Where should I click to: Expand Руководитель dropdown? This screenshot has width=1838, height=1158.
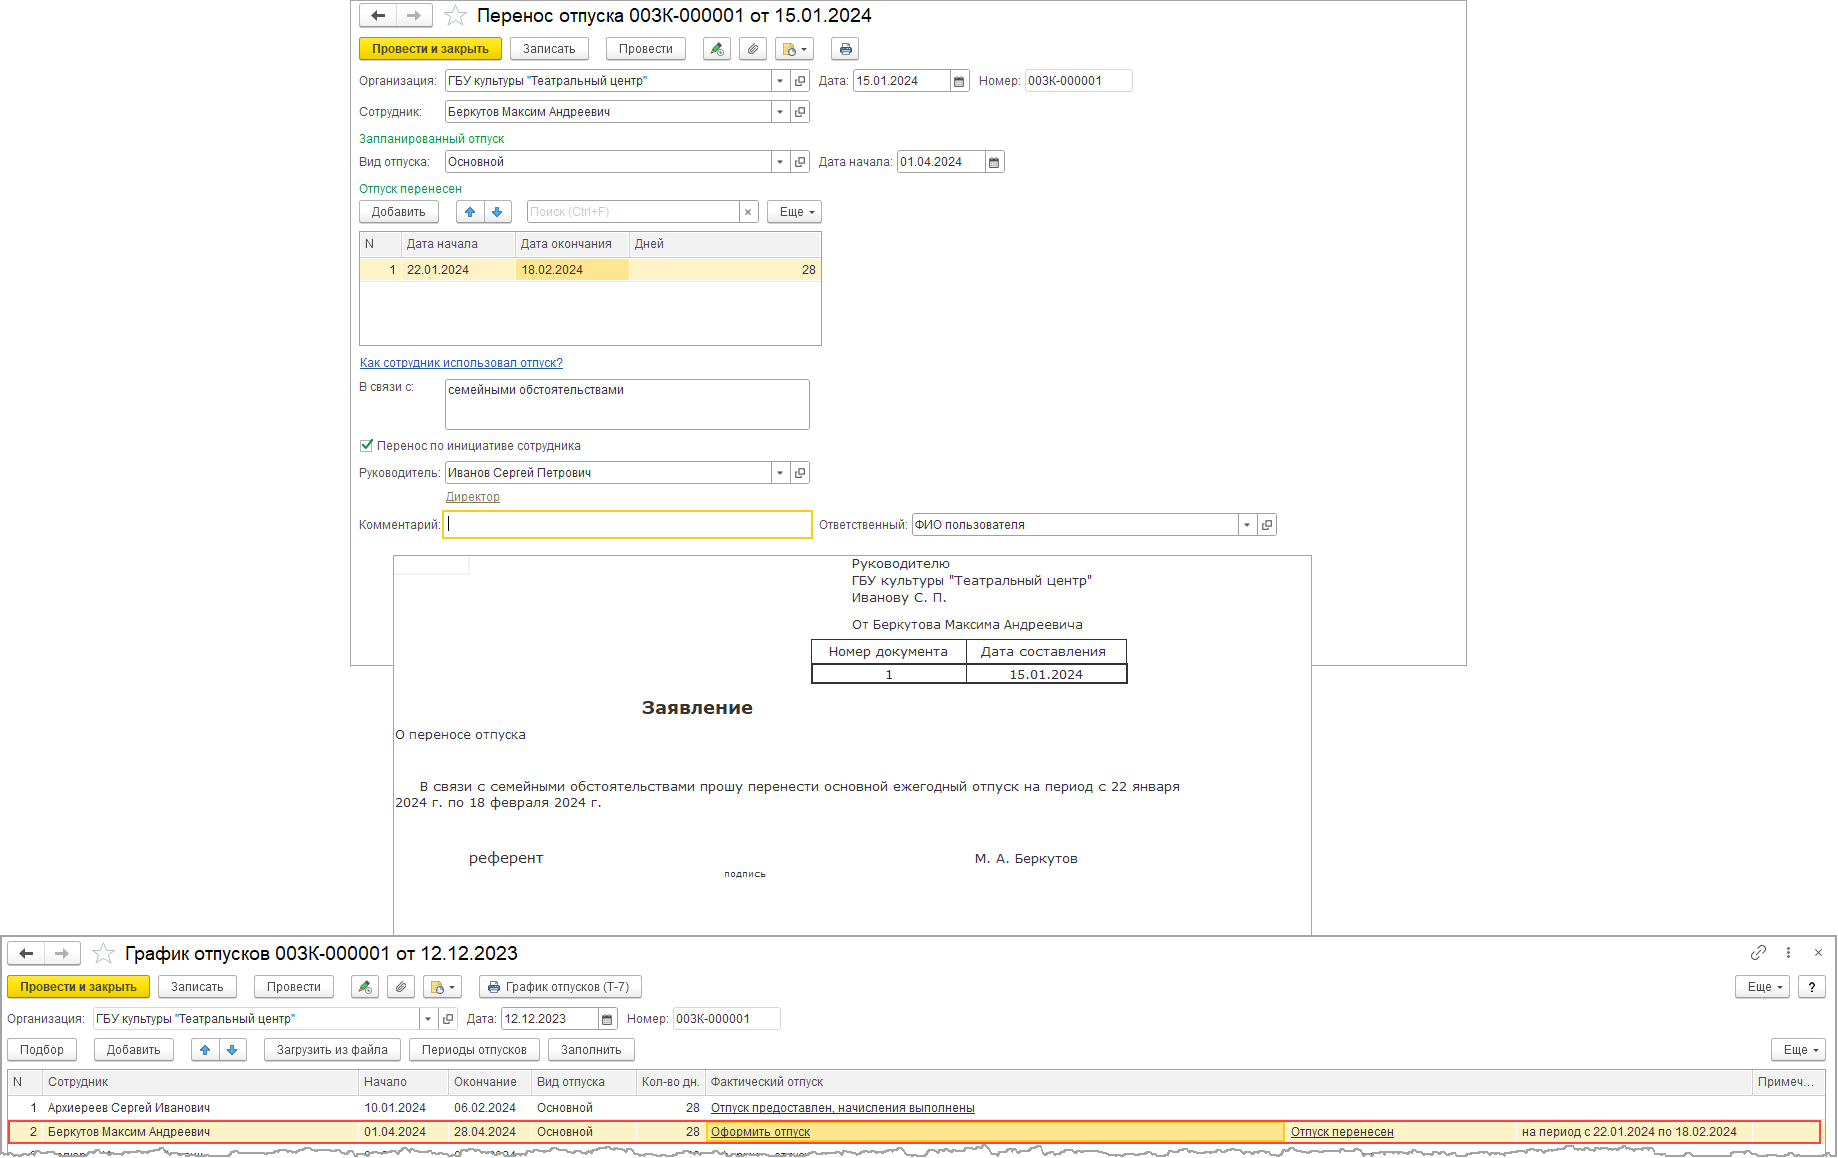tap(780, 473)
